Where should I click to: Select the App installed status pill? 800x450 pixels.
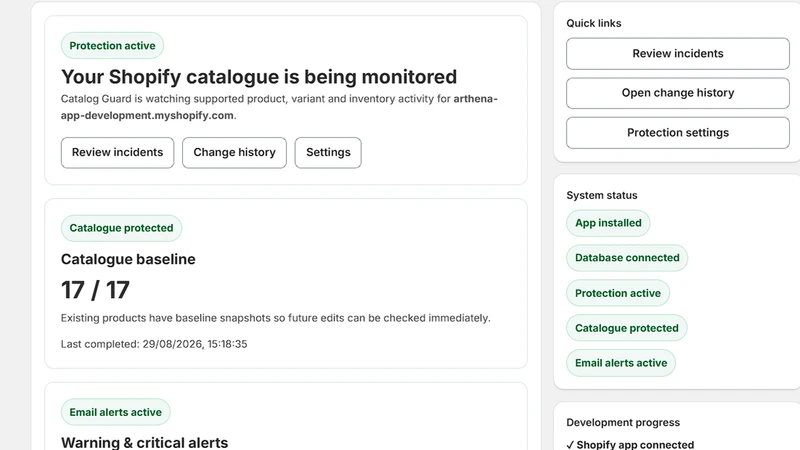(x=608, y=223)
